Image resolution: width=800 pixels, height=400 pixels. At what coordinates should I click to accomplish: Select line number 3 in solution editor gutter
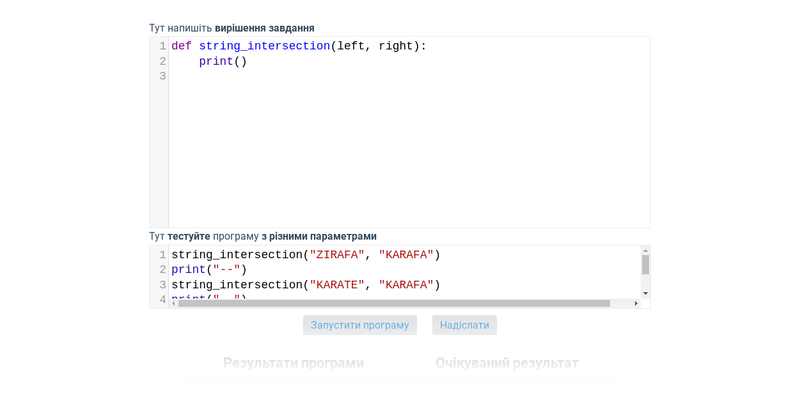coord(162,77)
